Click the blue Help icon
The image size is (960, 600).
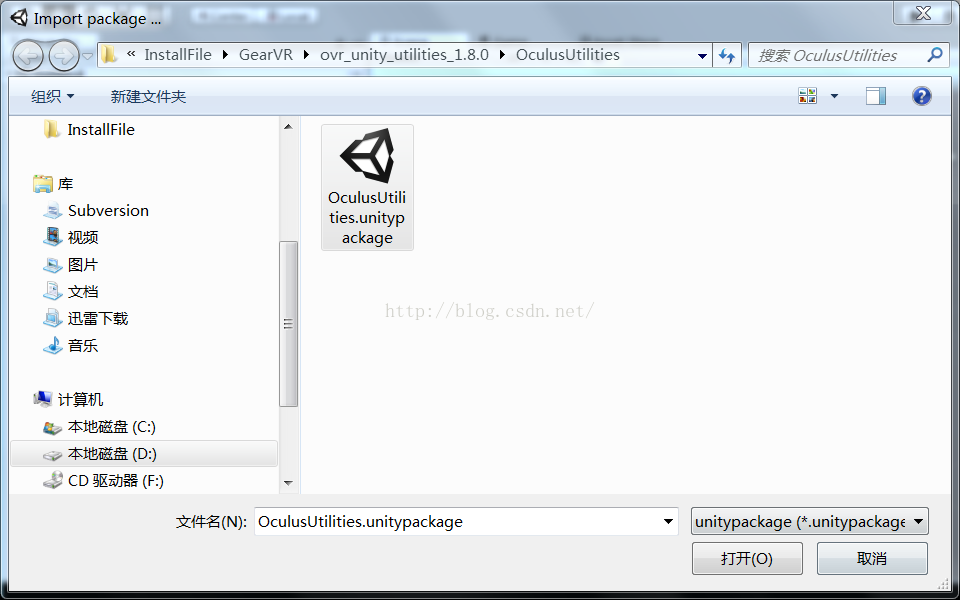921,96
